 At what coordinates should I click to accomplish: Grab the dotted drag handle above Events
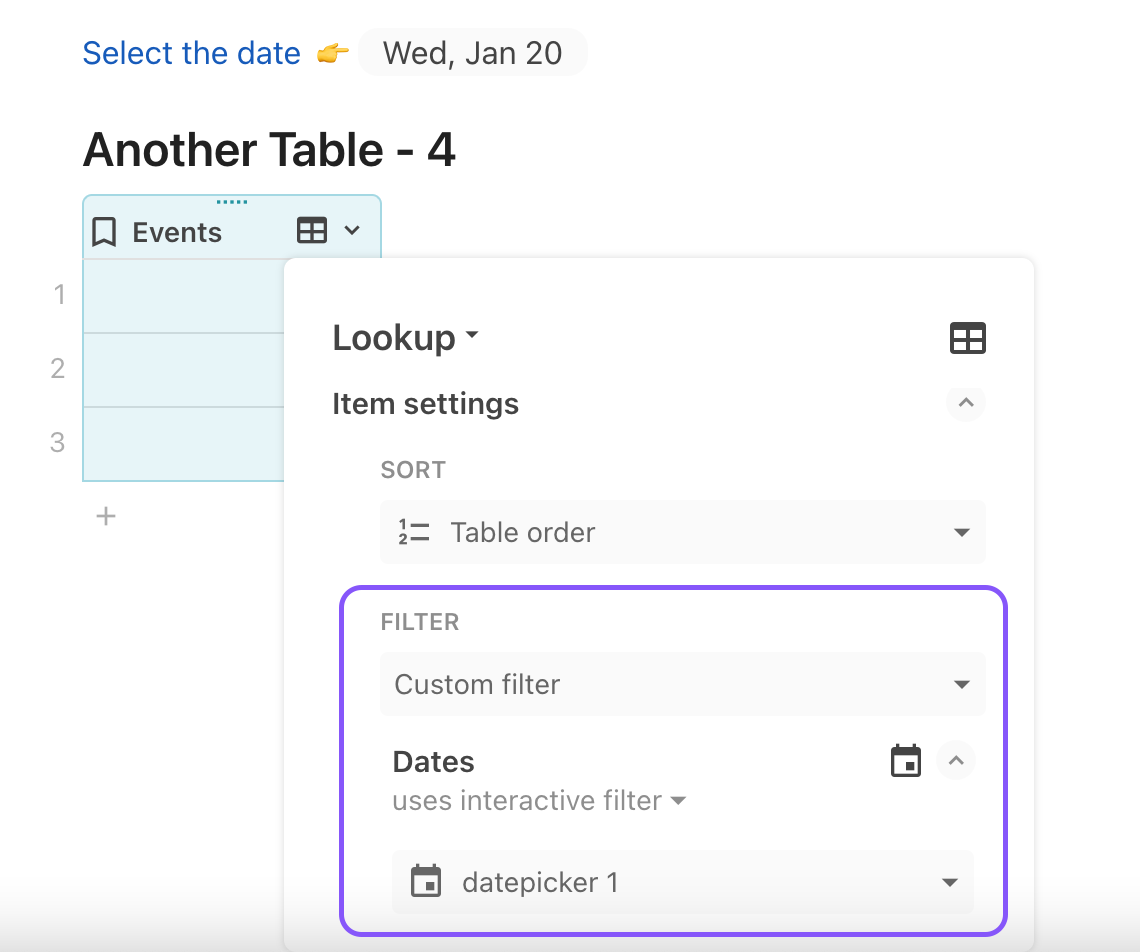[232, 202]
